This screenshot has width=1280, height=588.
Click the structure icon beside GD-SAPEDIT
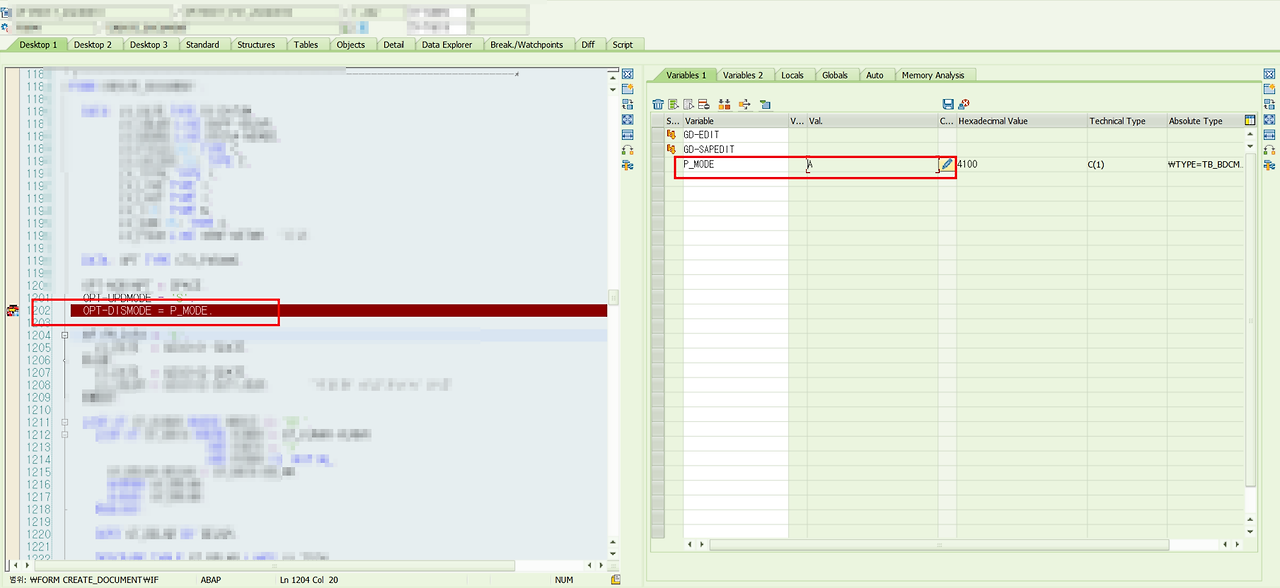click(x=671, y=149)
